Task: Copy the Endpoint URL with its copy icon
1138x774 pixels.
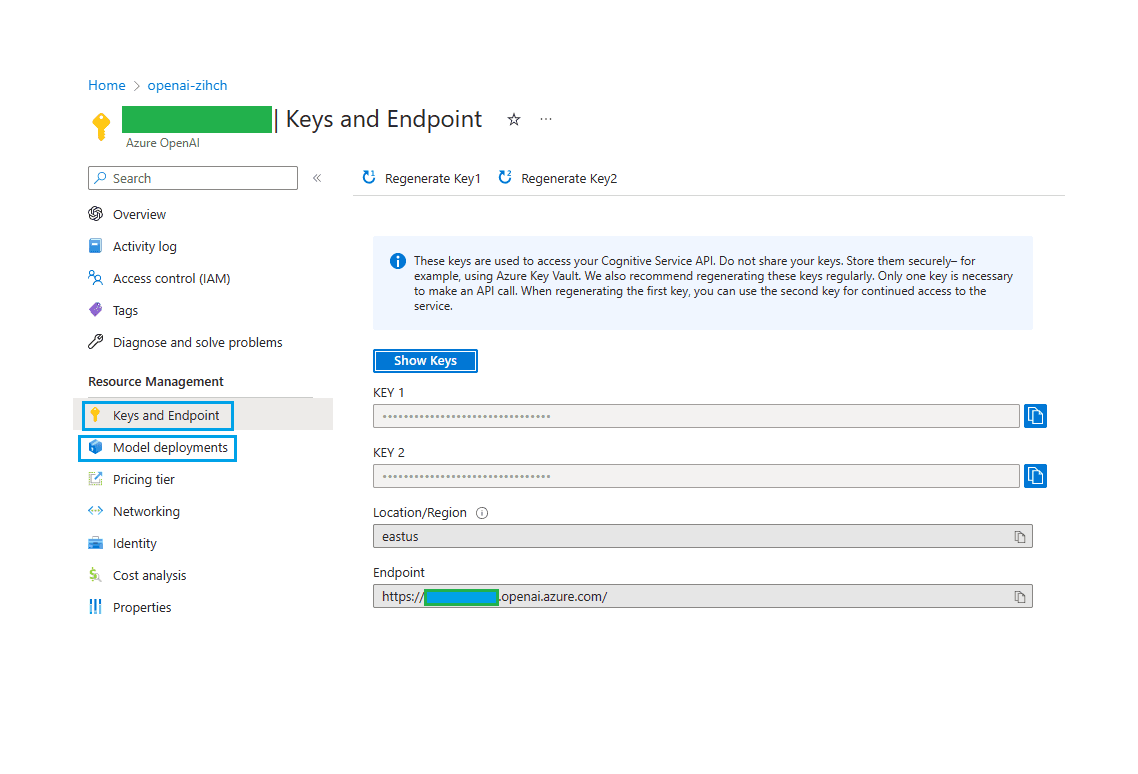Action: tap(1020, 595)
